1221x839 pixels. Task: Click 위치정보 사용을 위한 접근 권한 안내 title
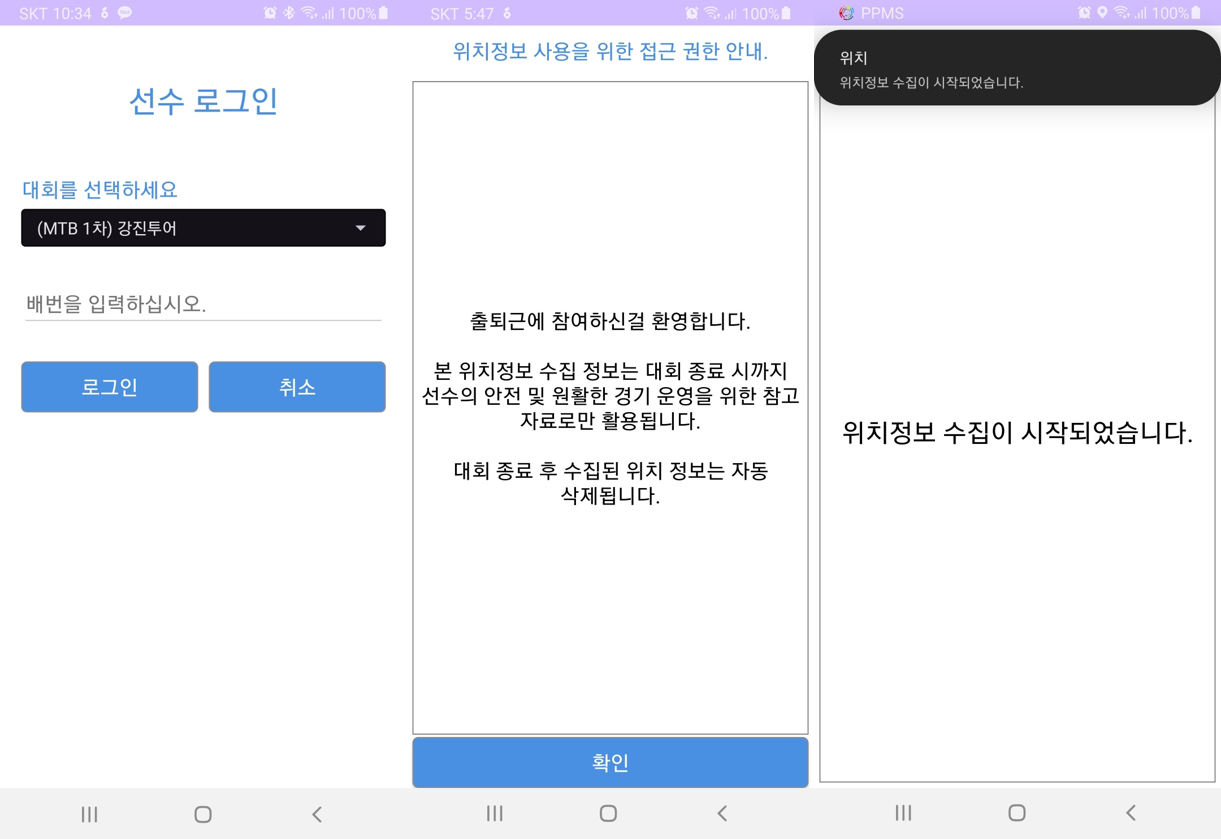[610, 52]
